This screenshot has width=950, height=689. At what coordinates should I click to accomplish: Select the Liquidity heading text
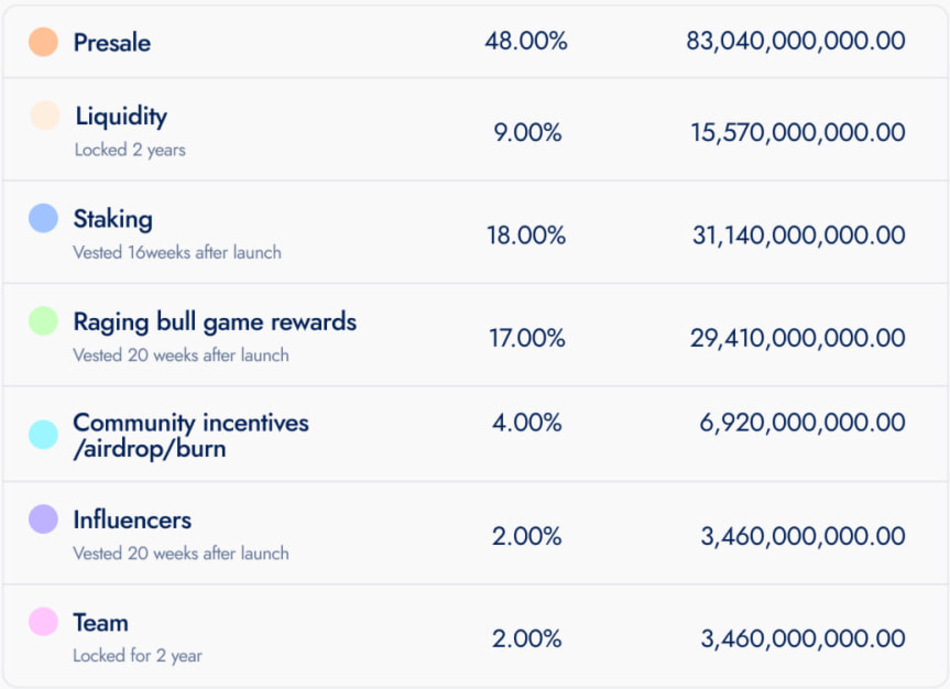click(x=121, y=116)
